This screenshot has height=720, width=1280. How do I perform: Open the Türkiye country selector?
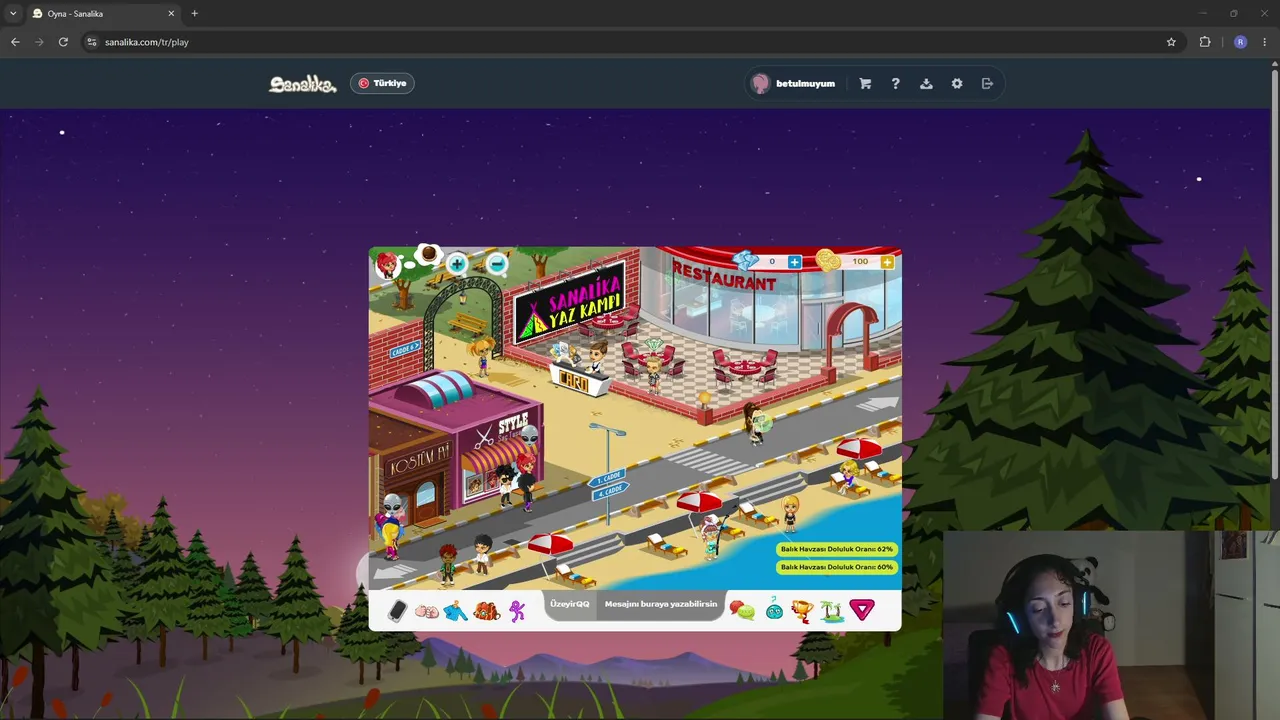382,84
